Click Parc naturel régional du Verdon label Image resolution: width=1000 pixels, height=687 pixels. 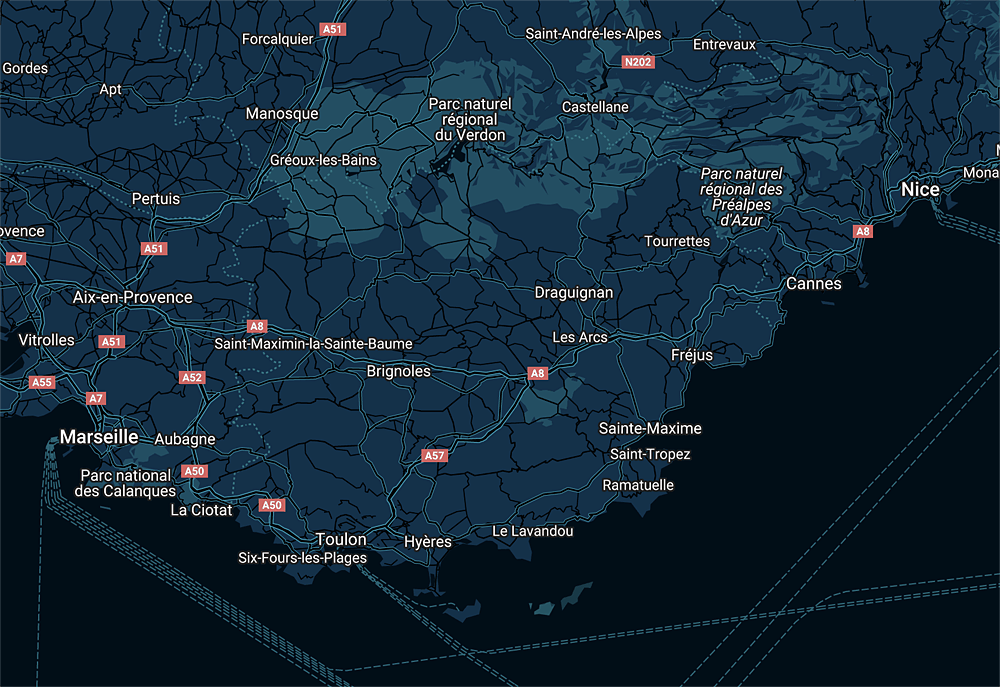(x=469, y=119)
